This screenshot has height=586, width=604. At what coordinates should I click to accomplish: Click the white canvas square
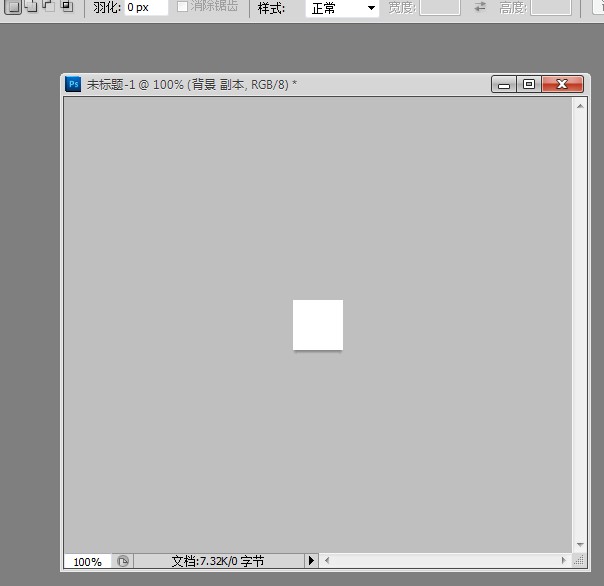318,325
